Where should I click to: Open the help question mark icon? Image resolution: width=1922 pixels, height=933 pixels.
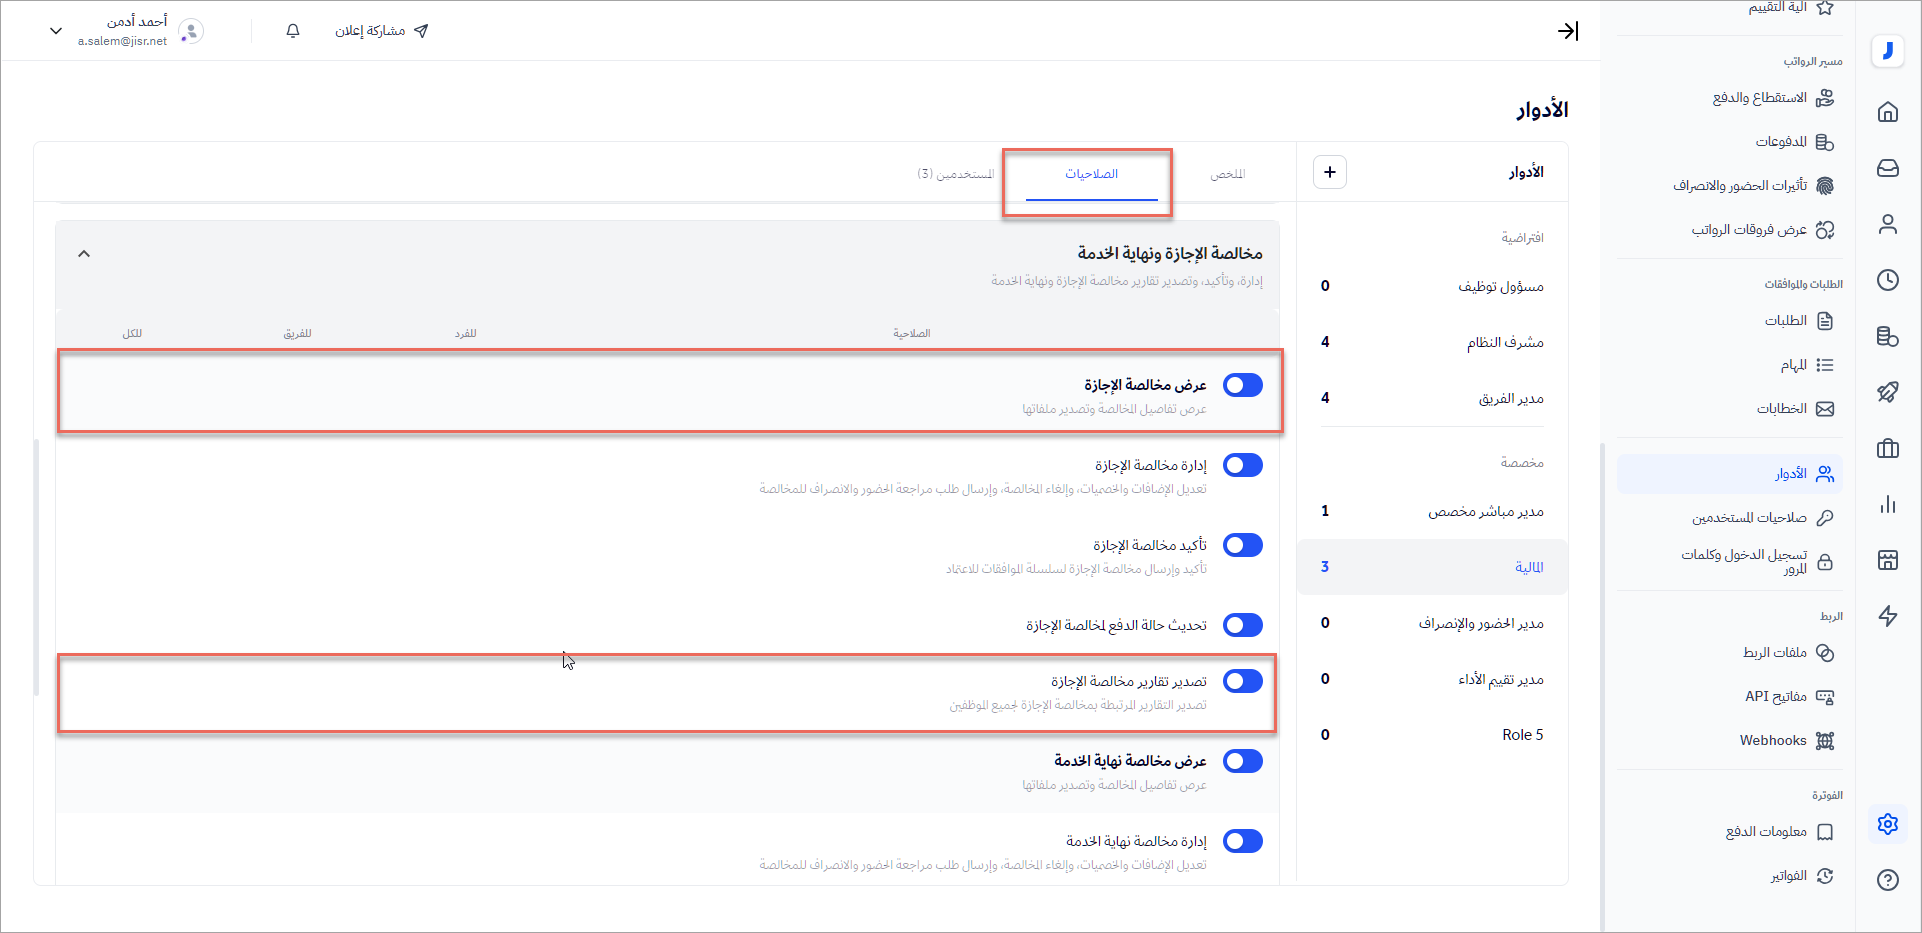(1887, 880)
